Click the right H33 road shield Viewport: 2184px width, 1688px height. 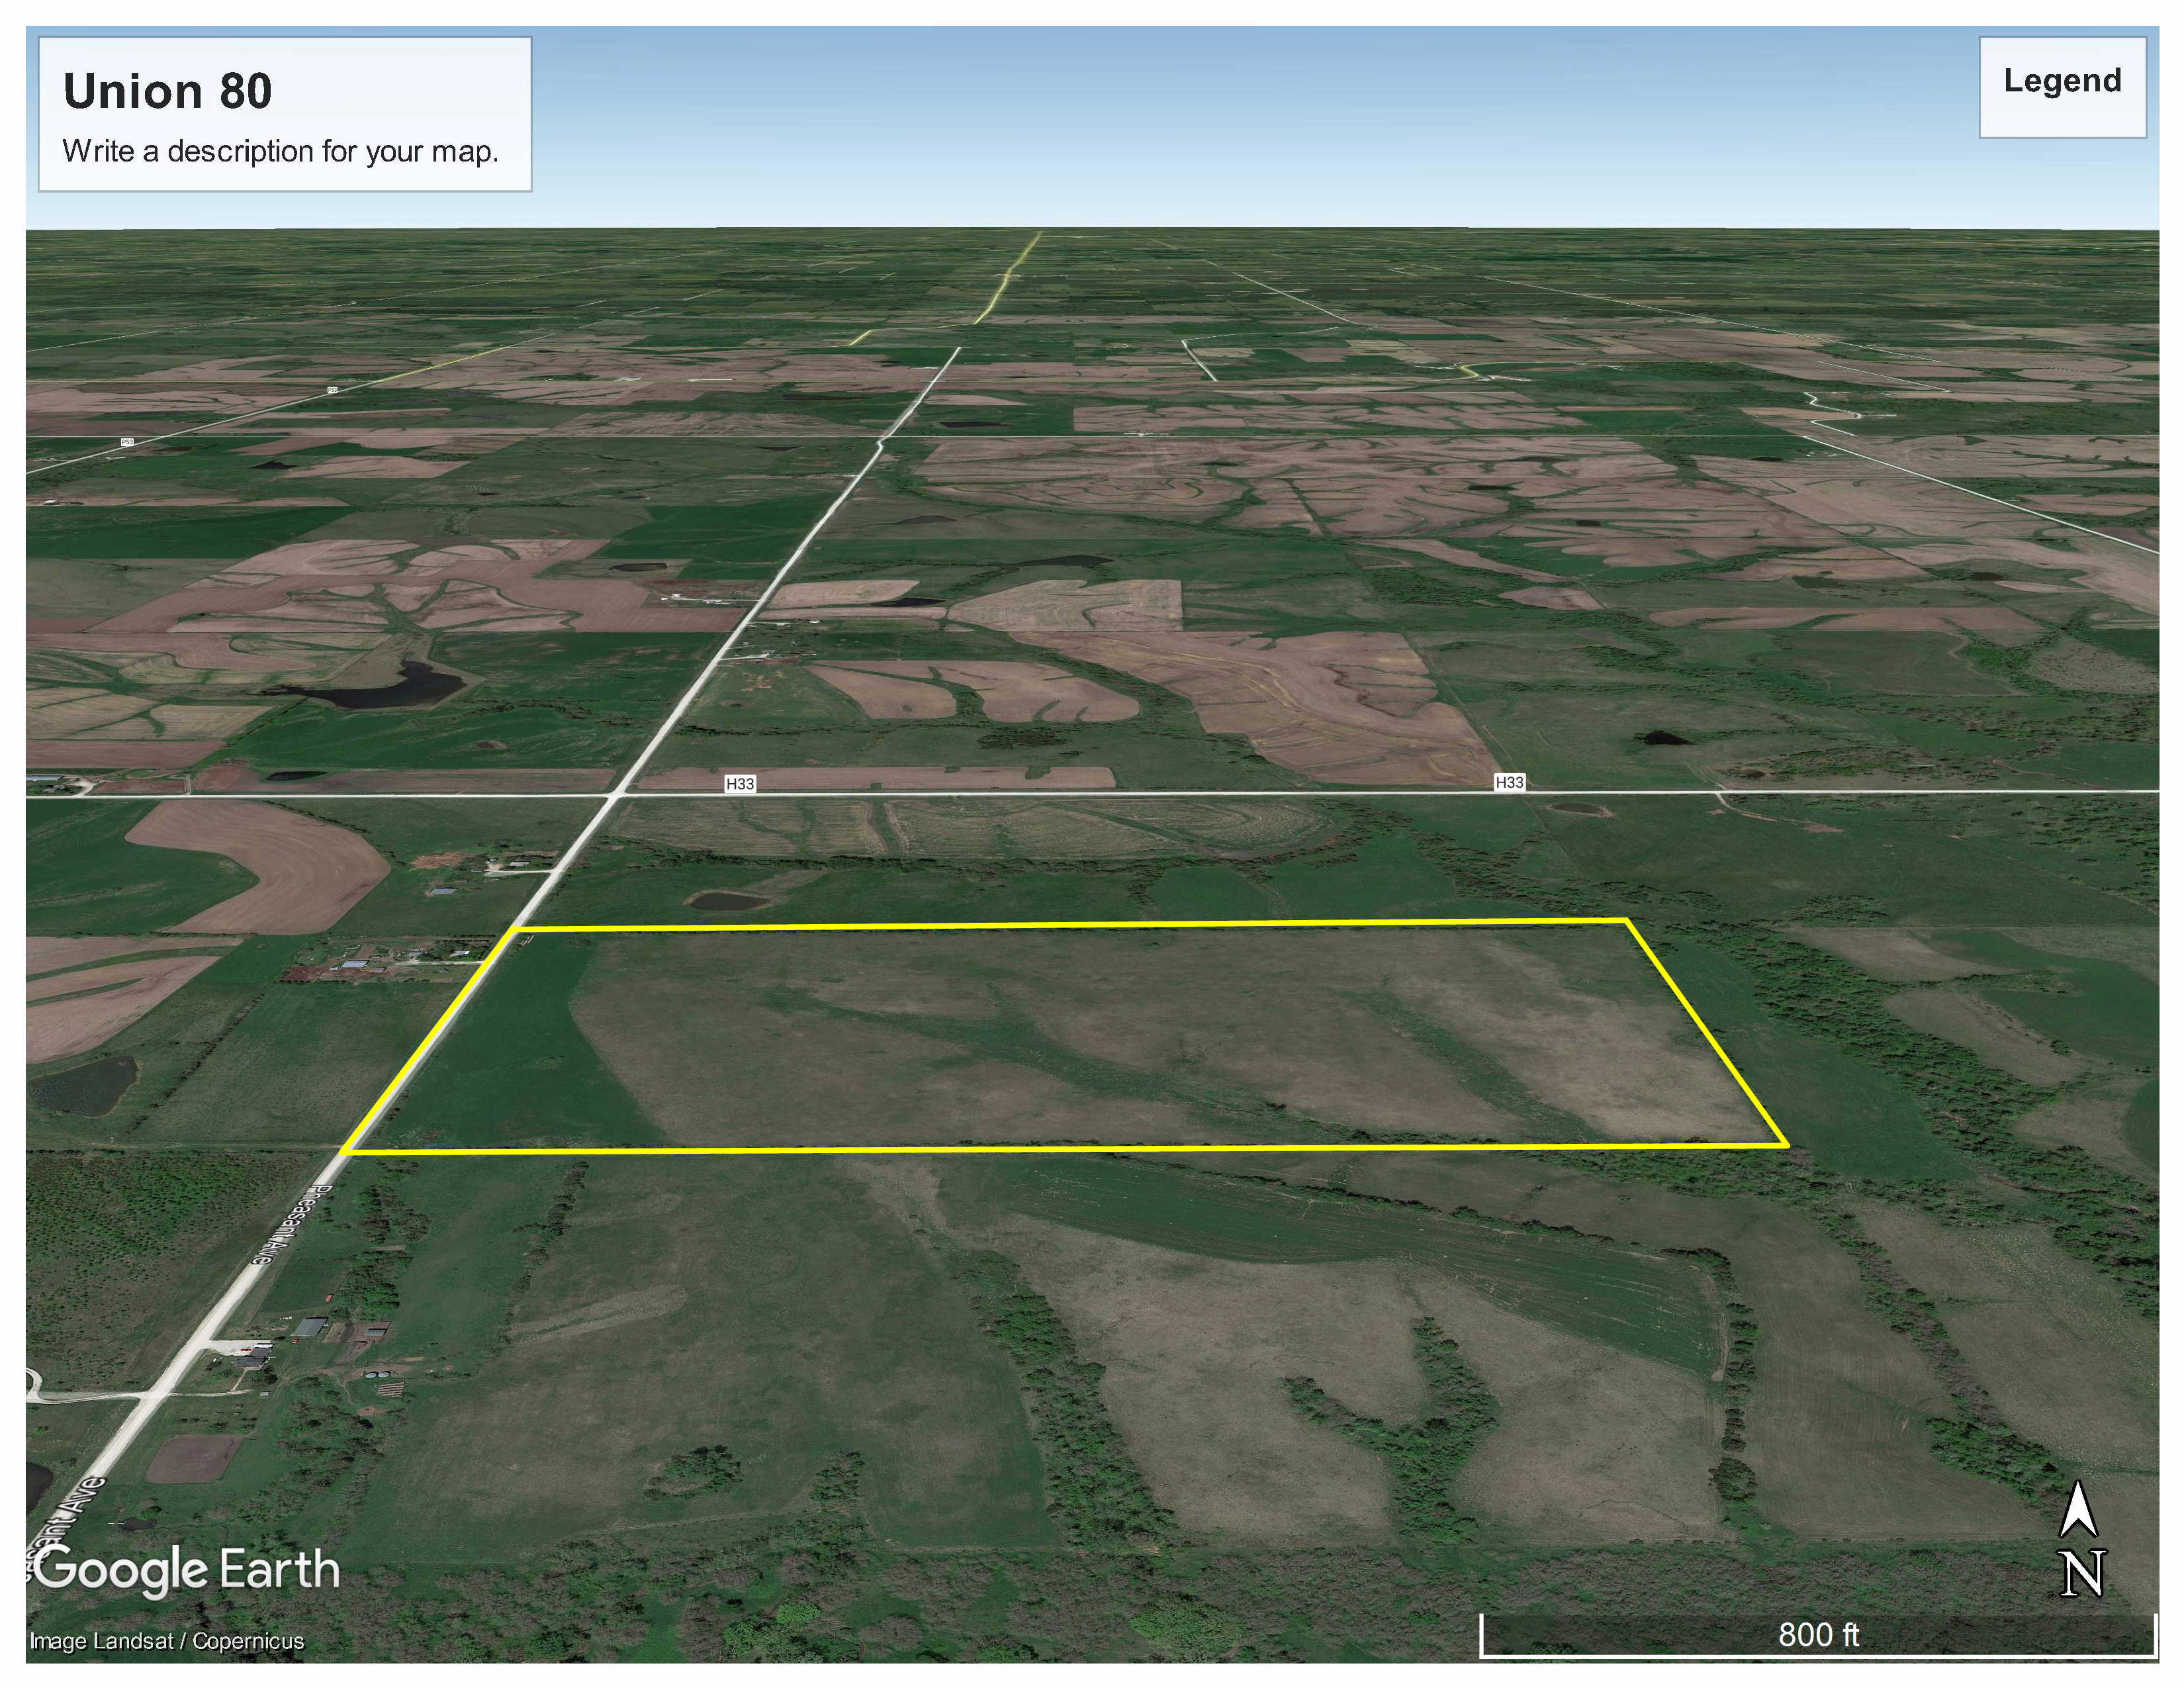pyautogui.click(x=1509, y=782)
